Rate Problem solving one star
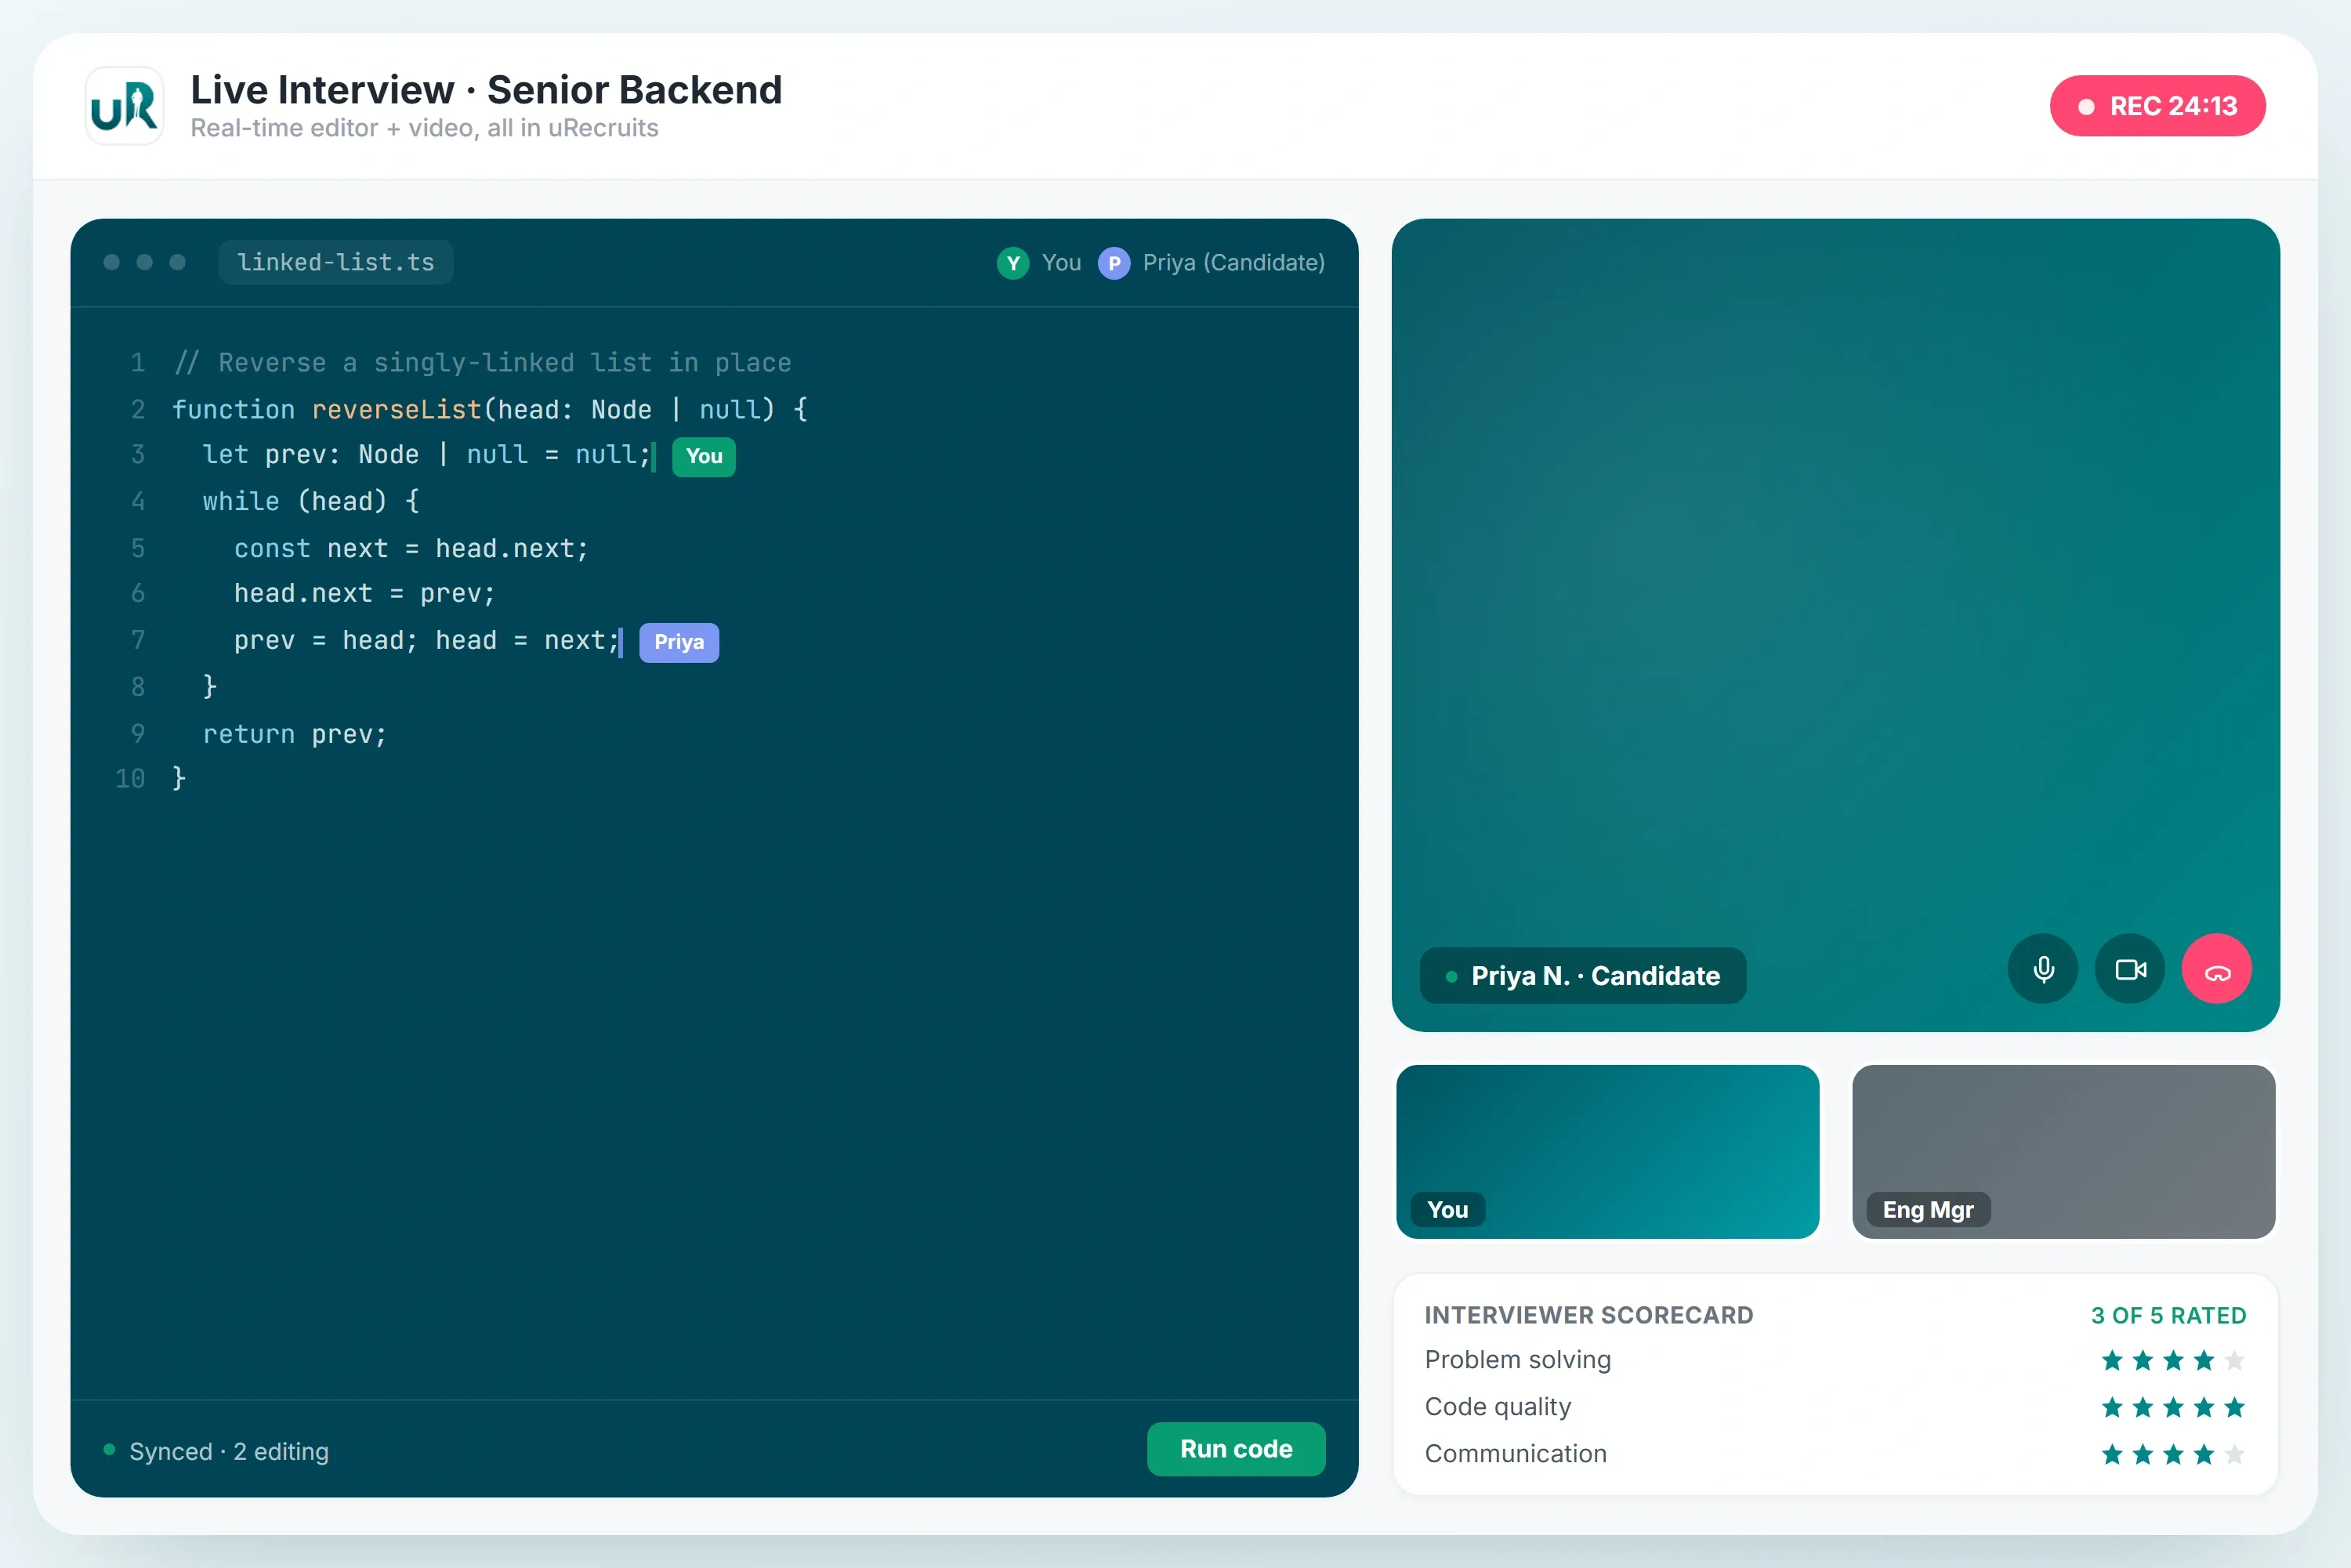The width and height of the screenshot is (2351, 1568). coord(2112,1361)
